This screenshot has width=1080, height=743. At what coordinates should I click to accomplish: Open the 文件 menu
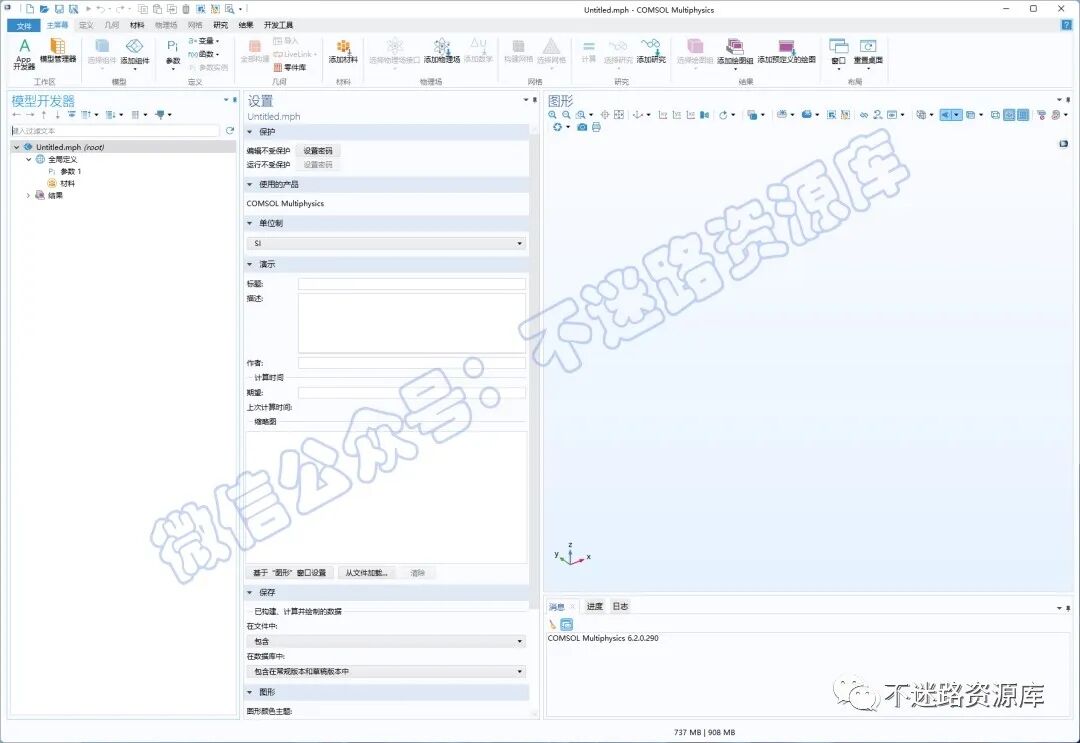coord(24,25)
